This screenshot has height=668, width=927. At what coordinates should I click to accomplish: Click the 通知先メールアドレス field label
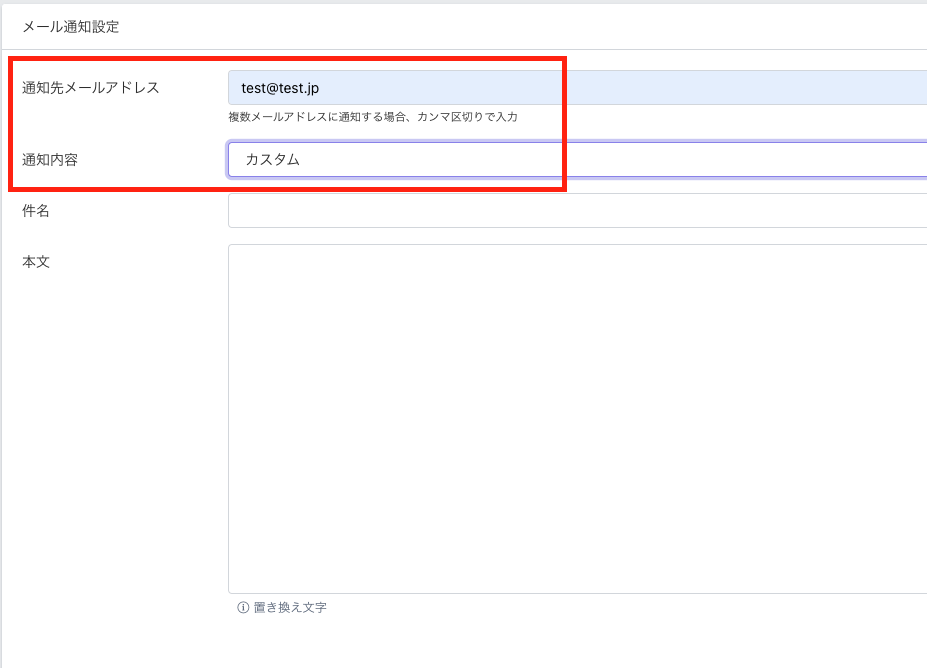pyautogui.click(x=91, y=88)
